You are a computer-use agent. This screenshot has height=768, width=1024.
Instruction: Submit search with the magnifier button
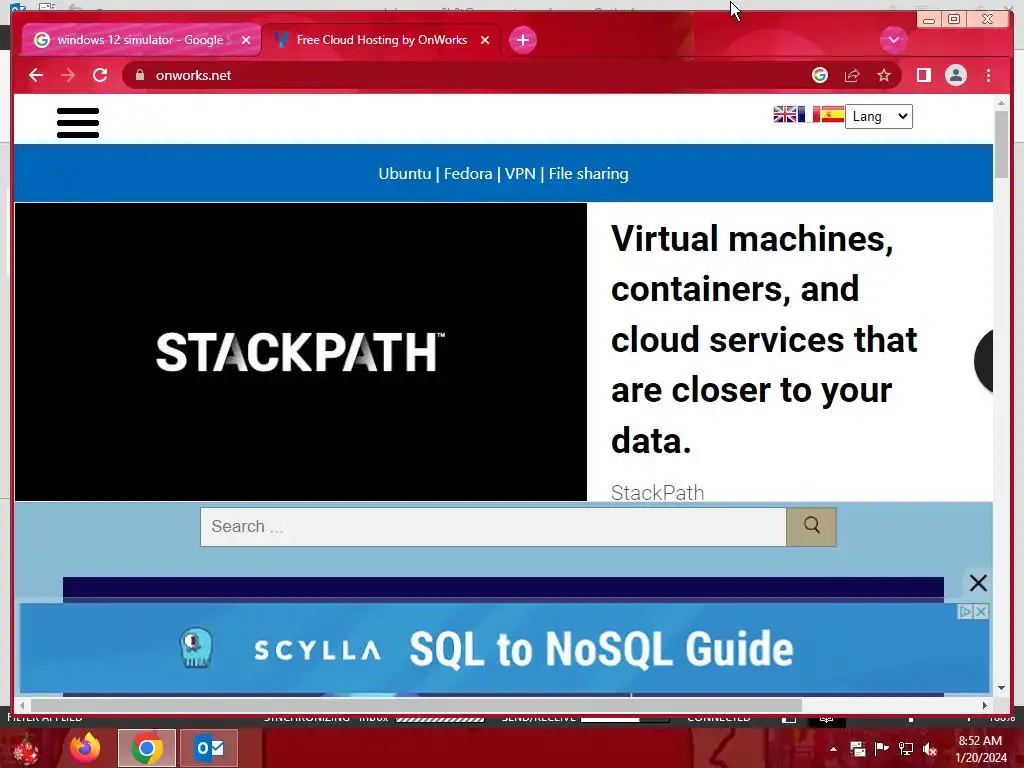click(x=811, y=526)
